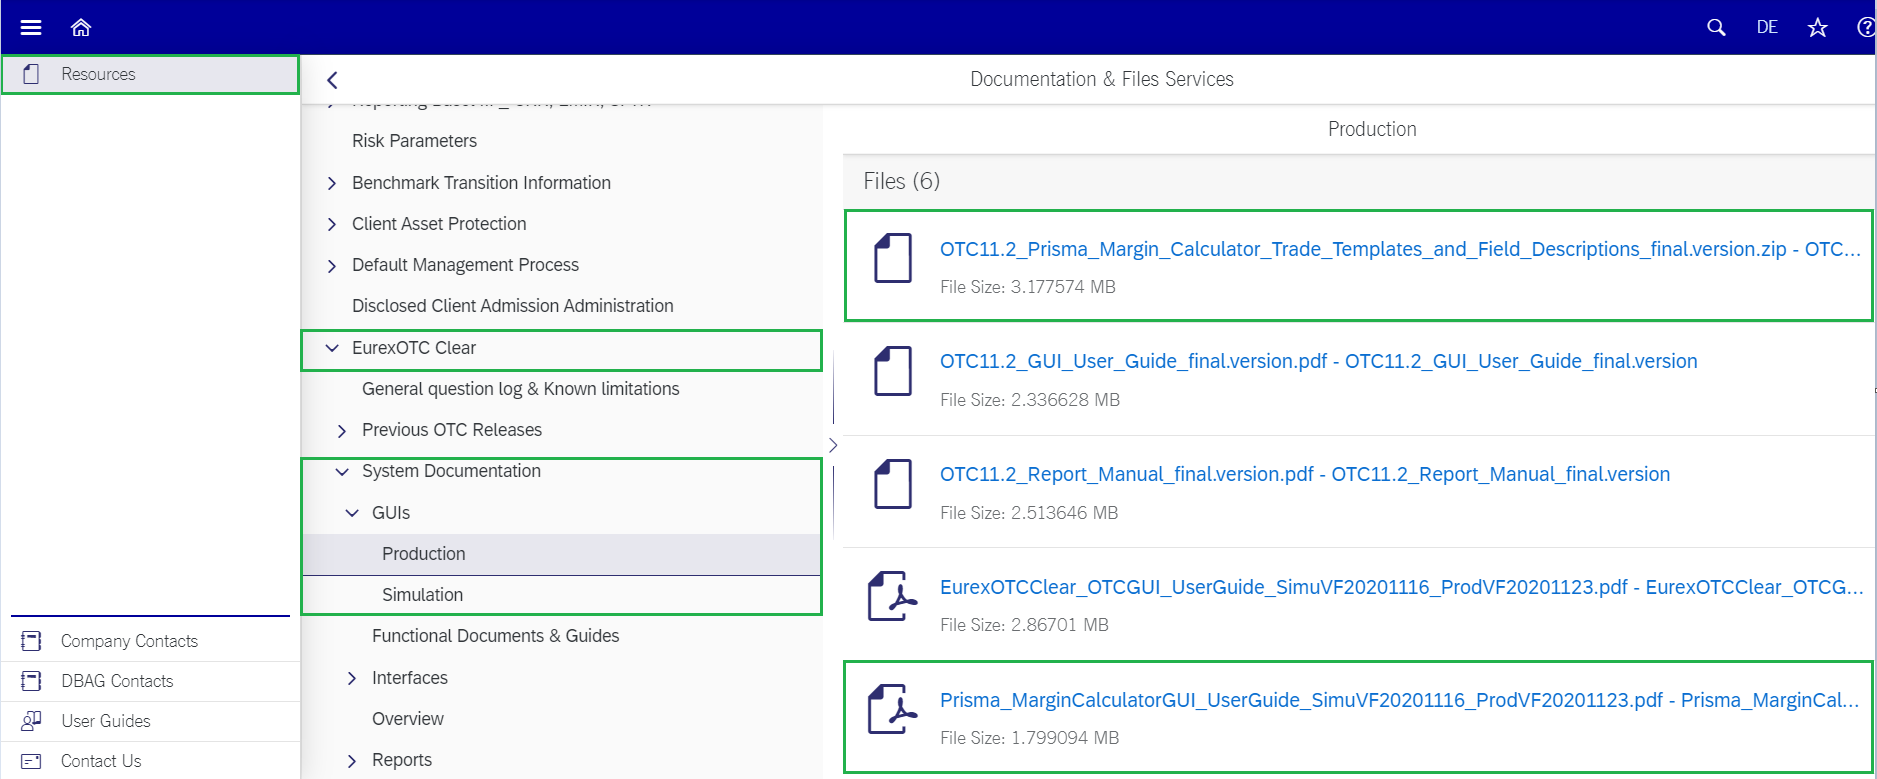Collapse the GUIs folder chevron
This screenshot has width=1877, height=779.
click(352, 513)
